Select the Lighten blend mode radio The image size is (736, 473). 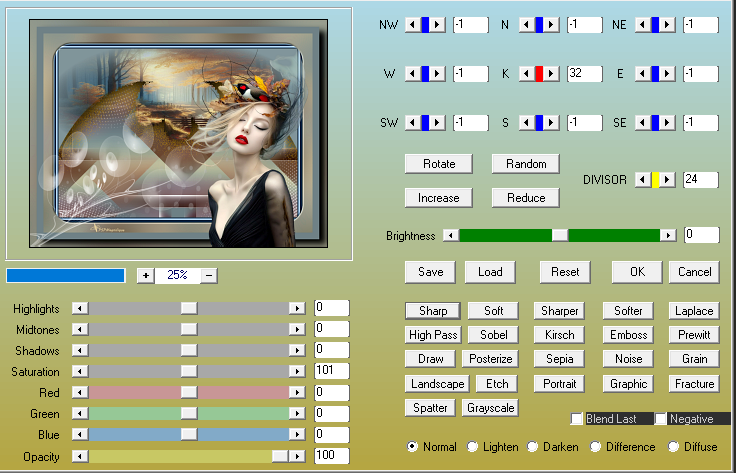(472, 447)
